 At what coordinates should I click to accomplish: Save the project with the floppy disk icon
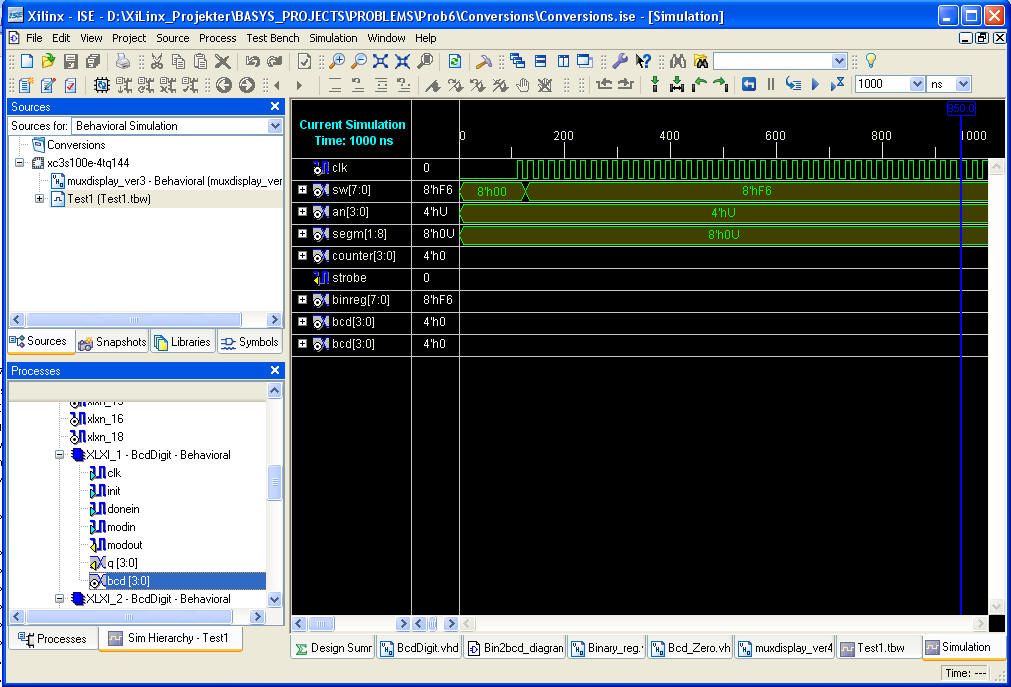[70, 61]
